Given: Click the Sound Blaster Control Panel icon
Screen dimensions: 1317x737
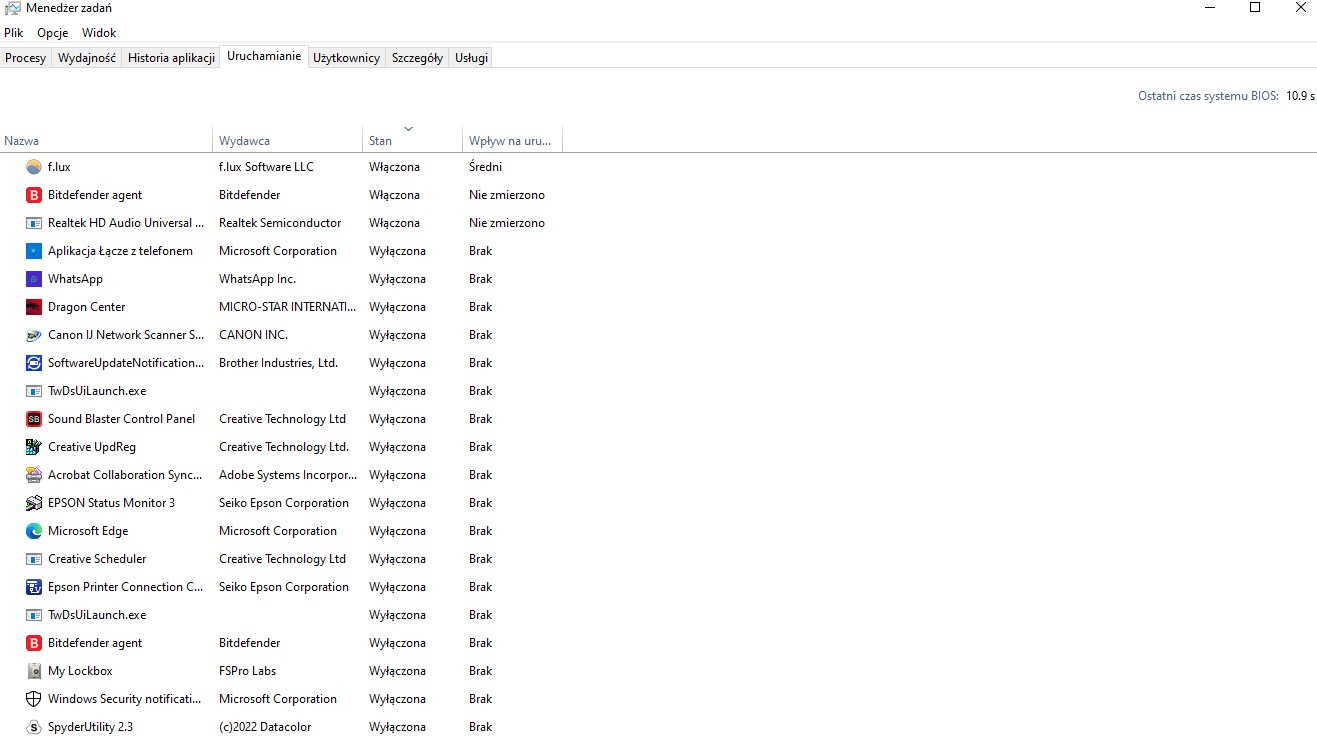Looking at the screenshot, I should [x=34, y=419].
